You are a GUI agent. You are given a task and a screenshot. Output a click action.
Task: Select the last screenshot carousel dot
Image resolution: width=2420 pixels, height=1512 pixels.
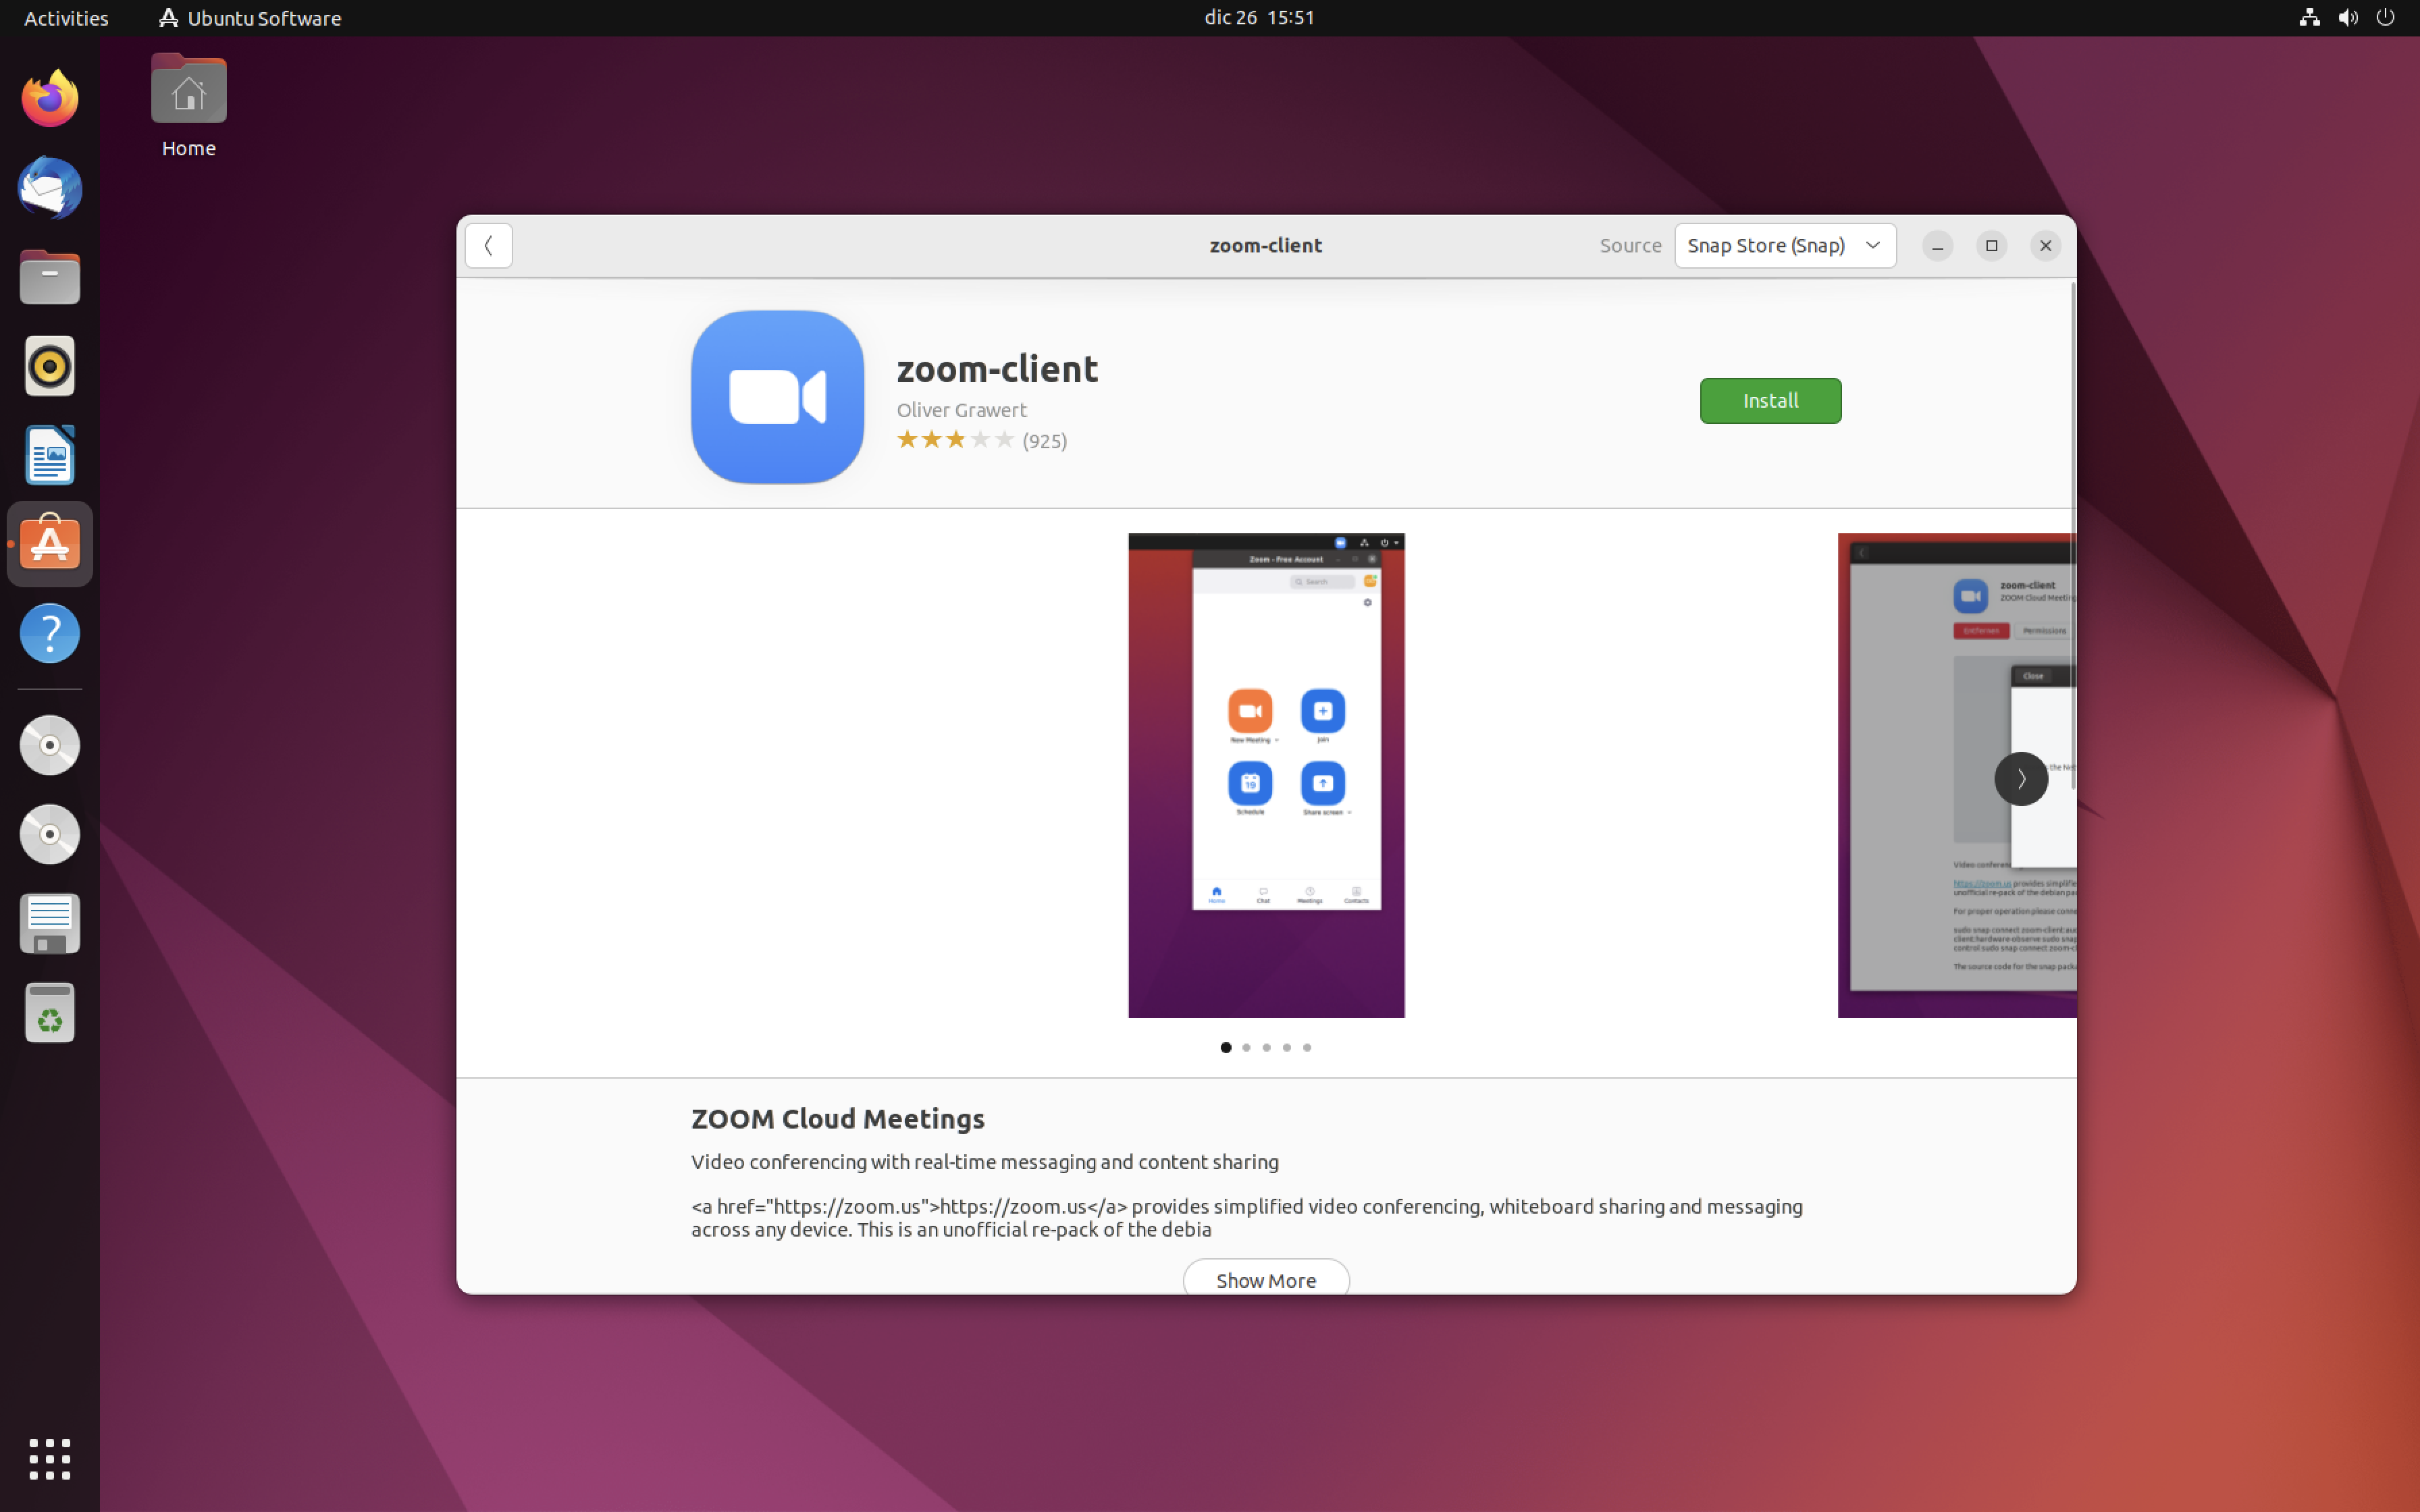click(1307, 1047)
